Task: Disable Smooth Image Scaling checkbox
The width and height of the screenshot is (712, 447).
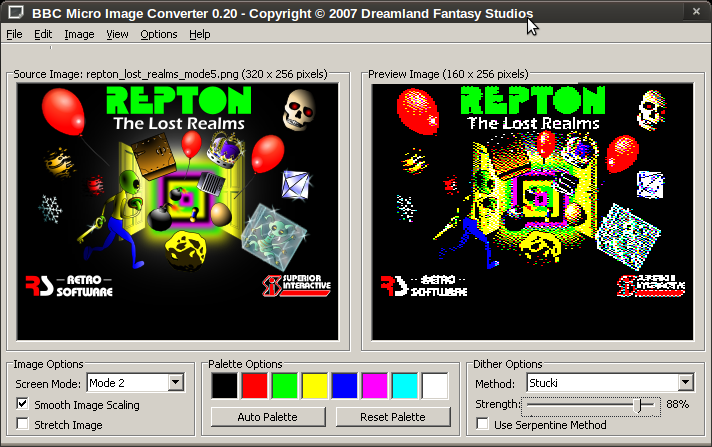Action: (x=22, y=404)
